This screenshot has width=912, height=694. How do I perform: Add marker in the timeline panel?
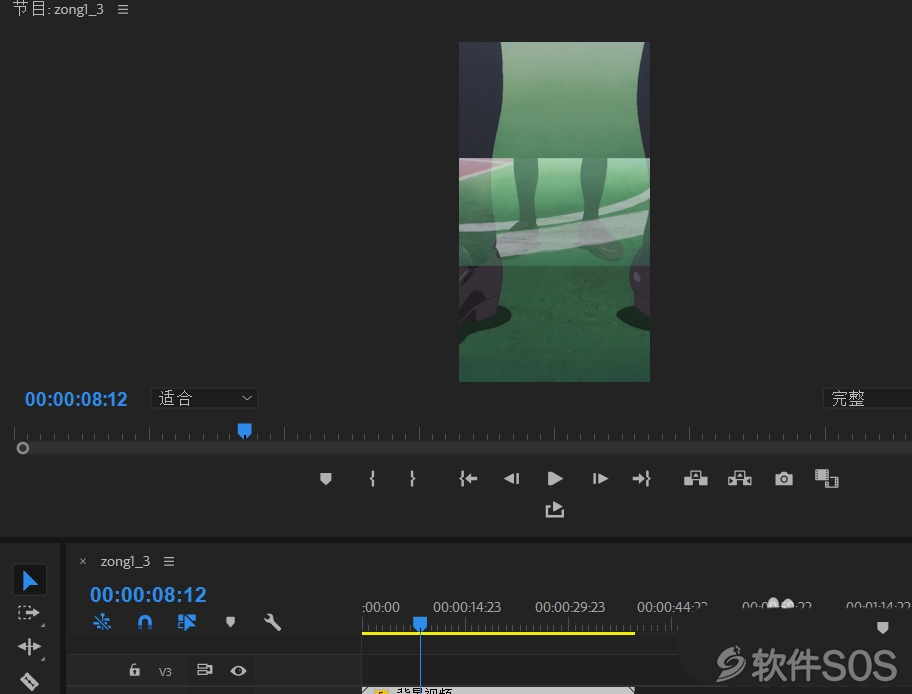click(x=230, y=622)
